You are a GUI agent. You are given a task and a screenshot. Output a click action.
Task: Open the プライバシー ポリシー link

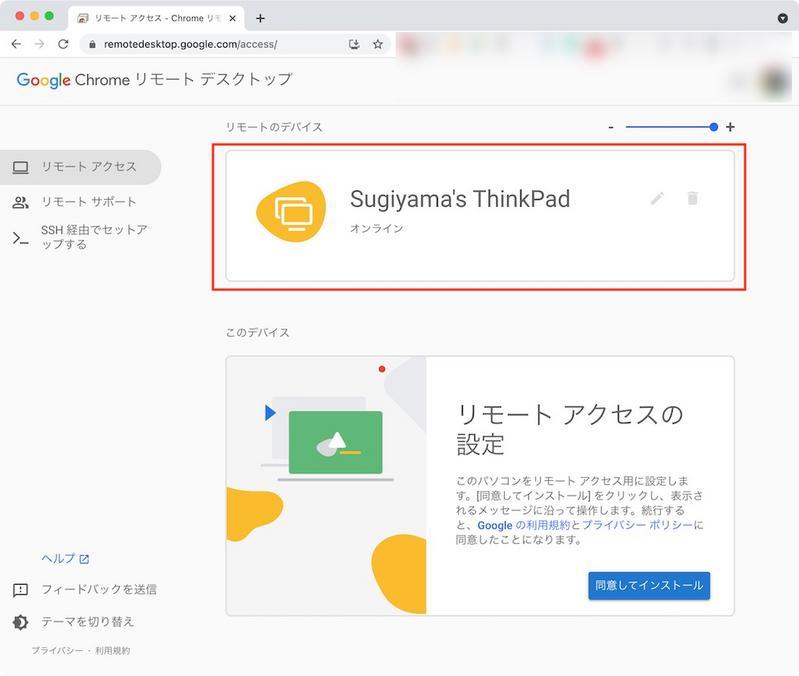click(x=637, y=525)
